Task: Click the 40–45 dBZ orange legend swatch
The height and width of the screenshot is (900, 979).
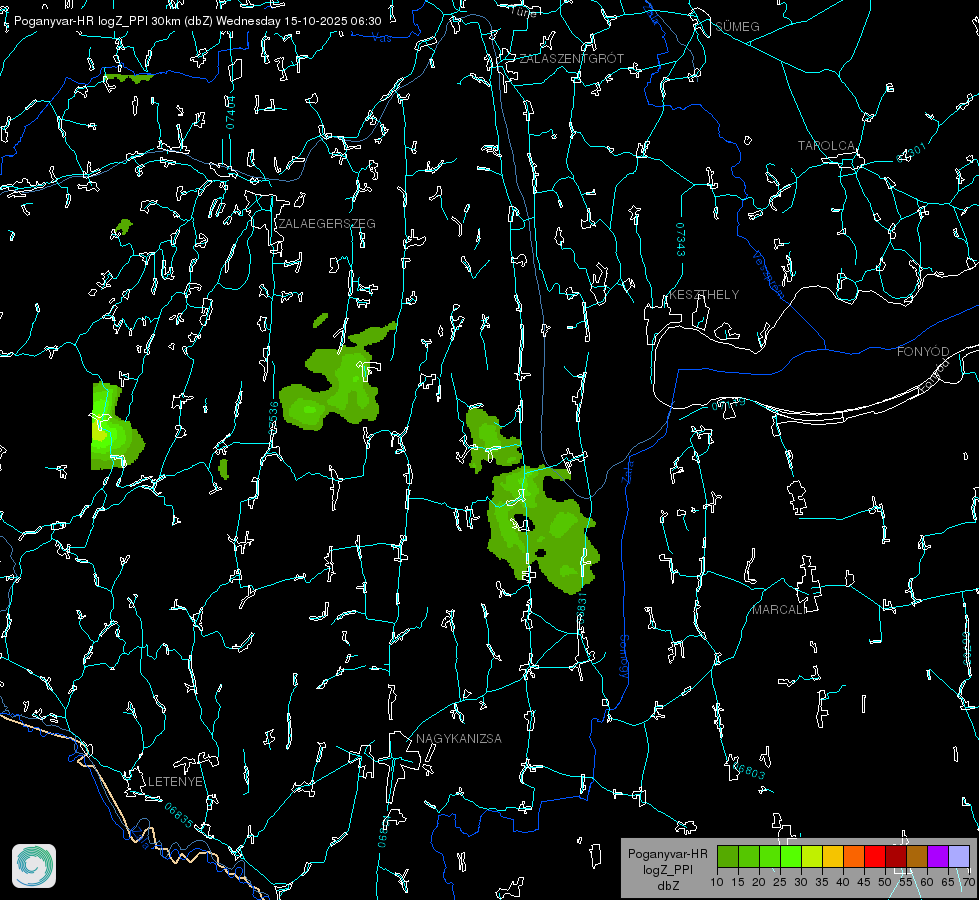Action: click(854, 856)
